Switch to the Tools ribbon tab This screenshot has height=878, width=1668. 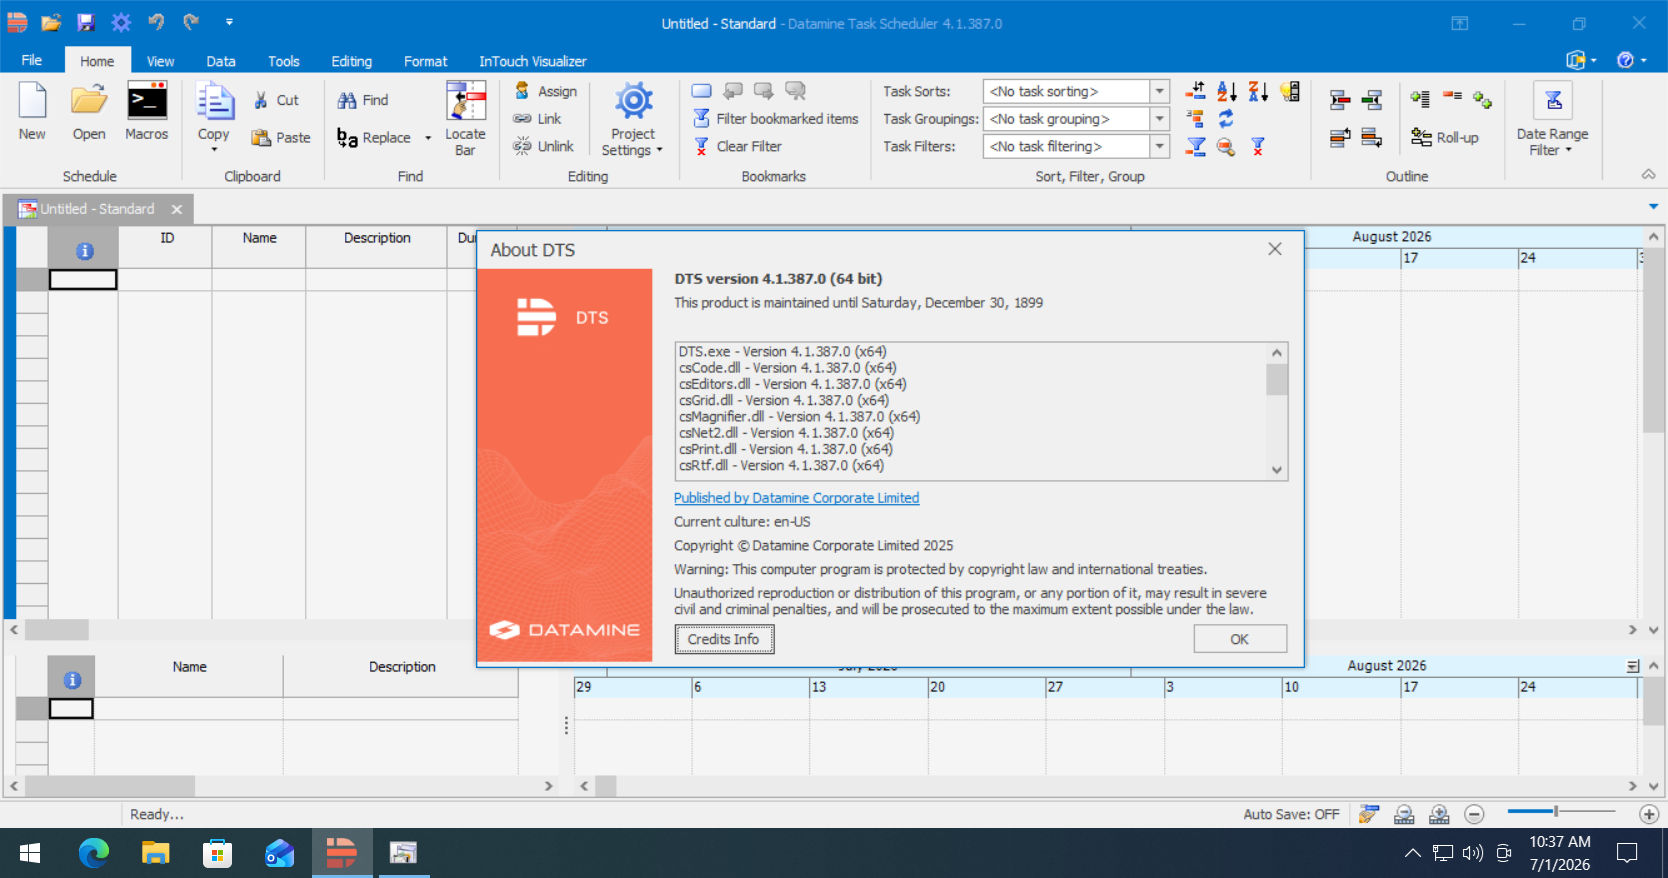point(284,61)
